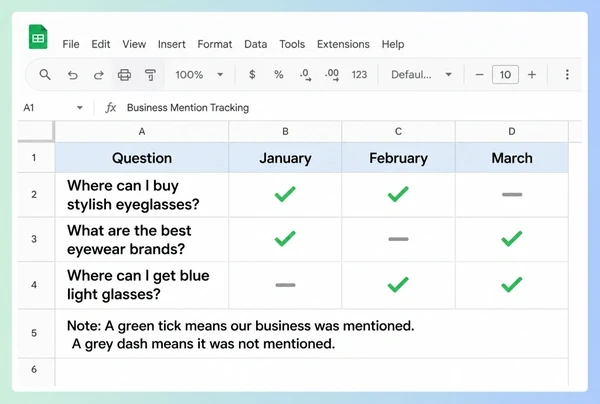
Task: Undo the last action
Action: click(73, 75)
